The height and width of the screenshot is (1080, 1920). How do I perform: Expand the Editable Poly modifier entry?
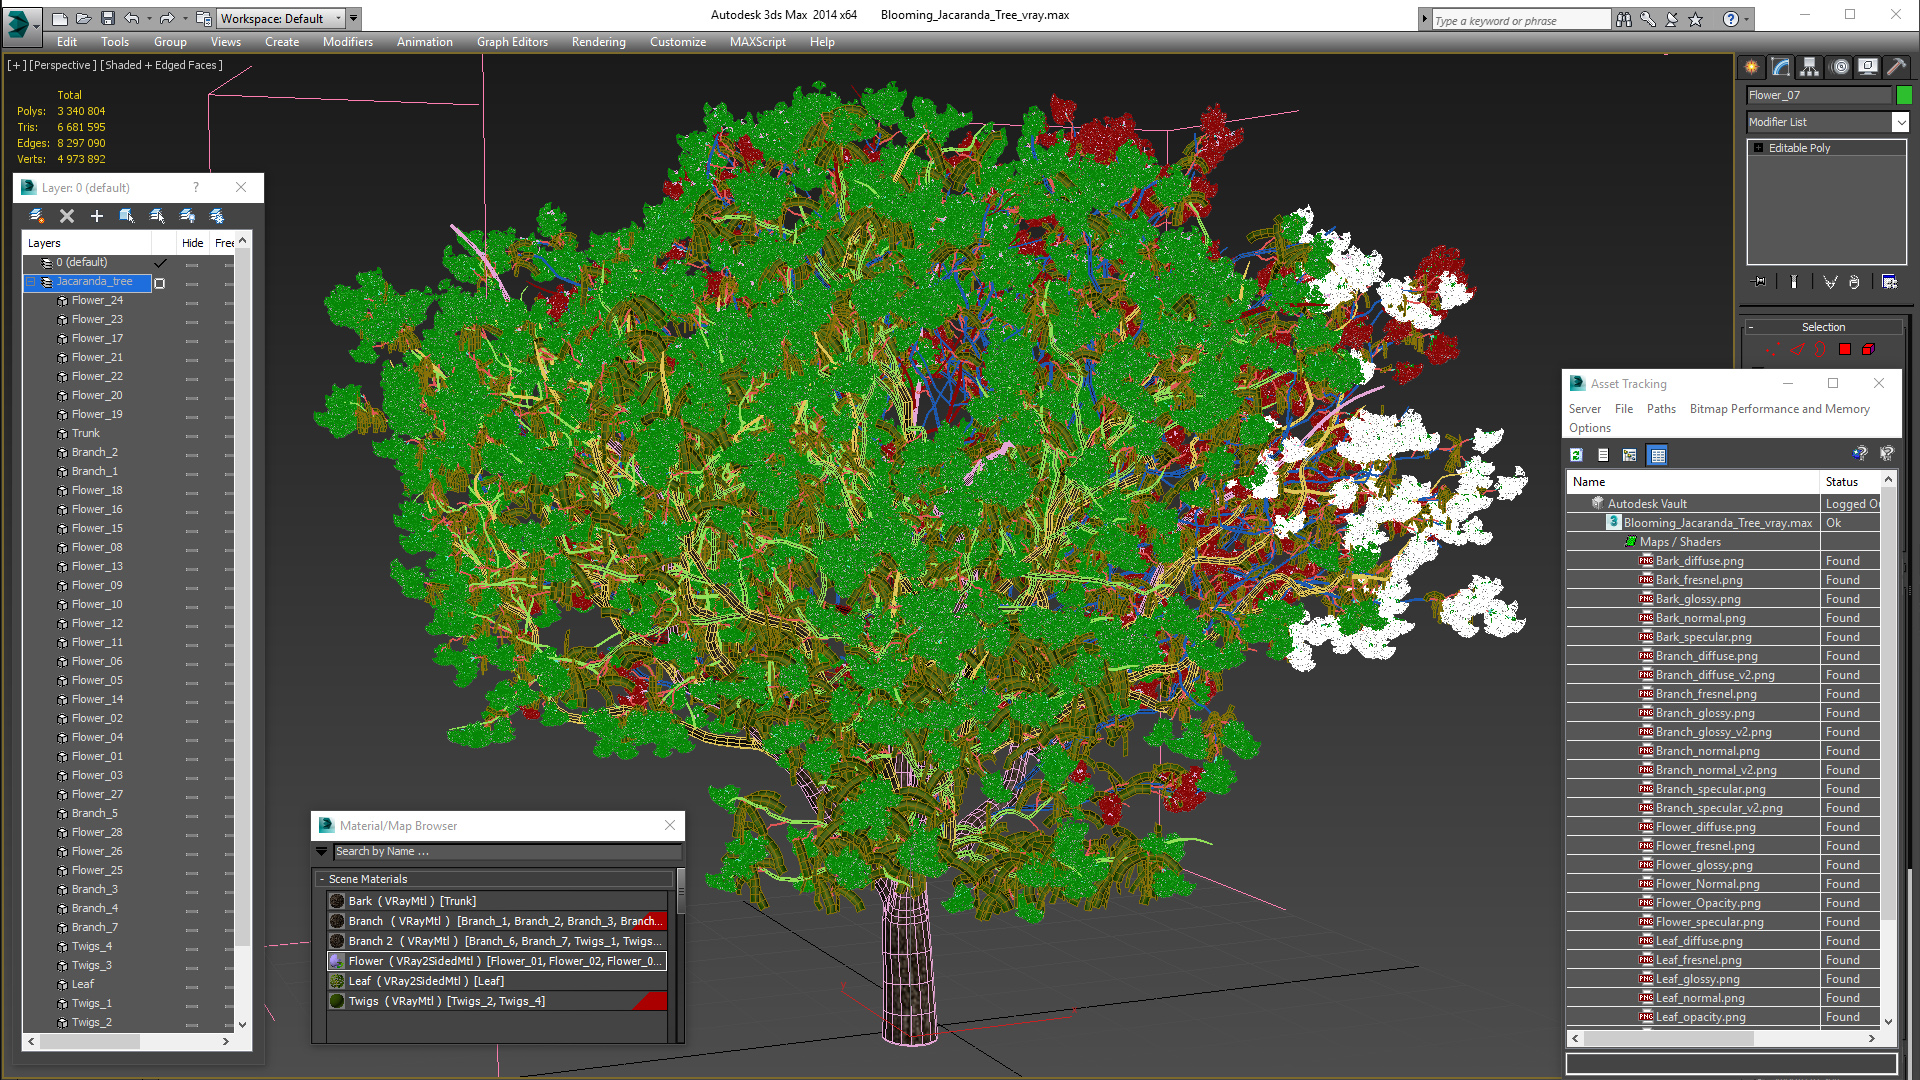point(1759,148)
